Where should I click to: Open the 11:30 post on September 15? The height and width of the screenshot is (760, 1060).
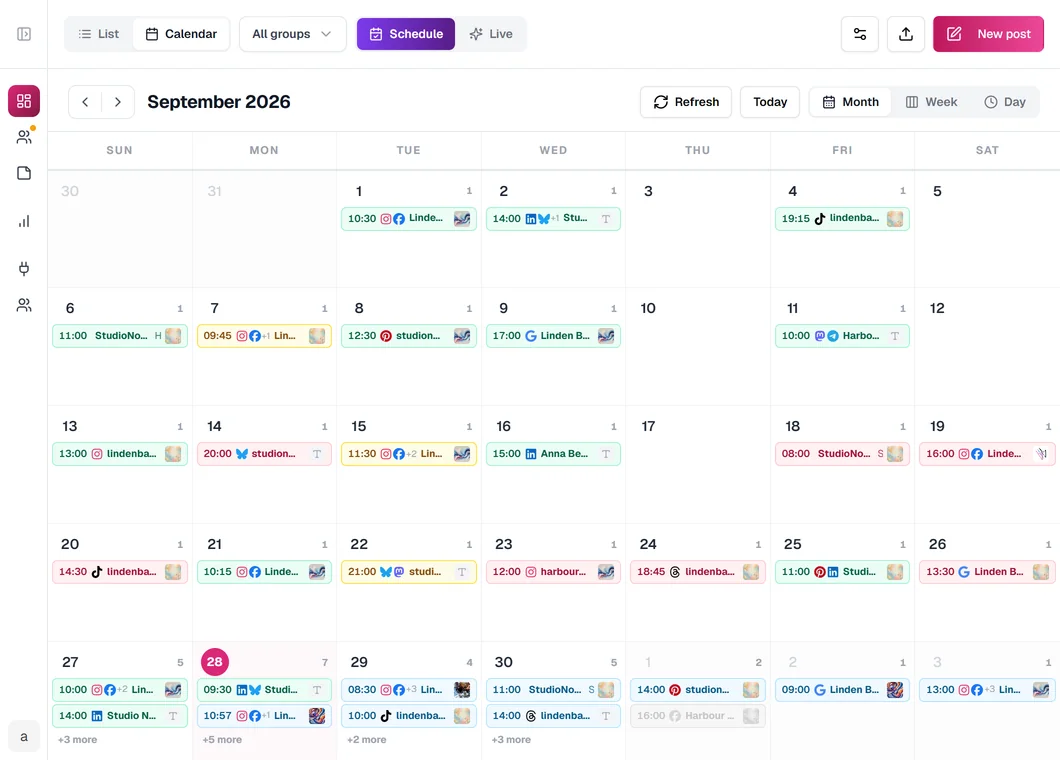(x=409, y=454)
